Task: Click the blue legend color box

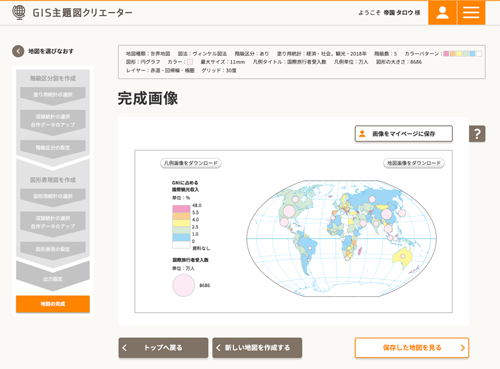Action: click(181, 238)
